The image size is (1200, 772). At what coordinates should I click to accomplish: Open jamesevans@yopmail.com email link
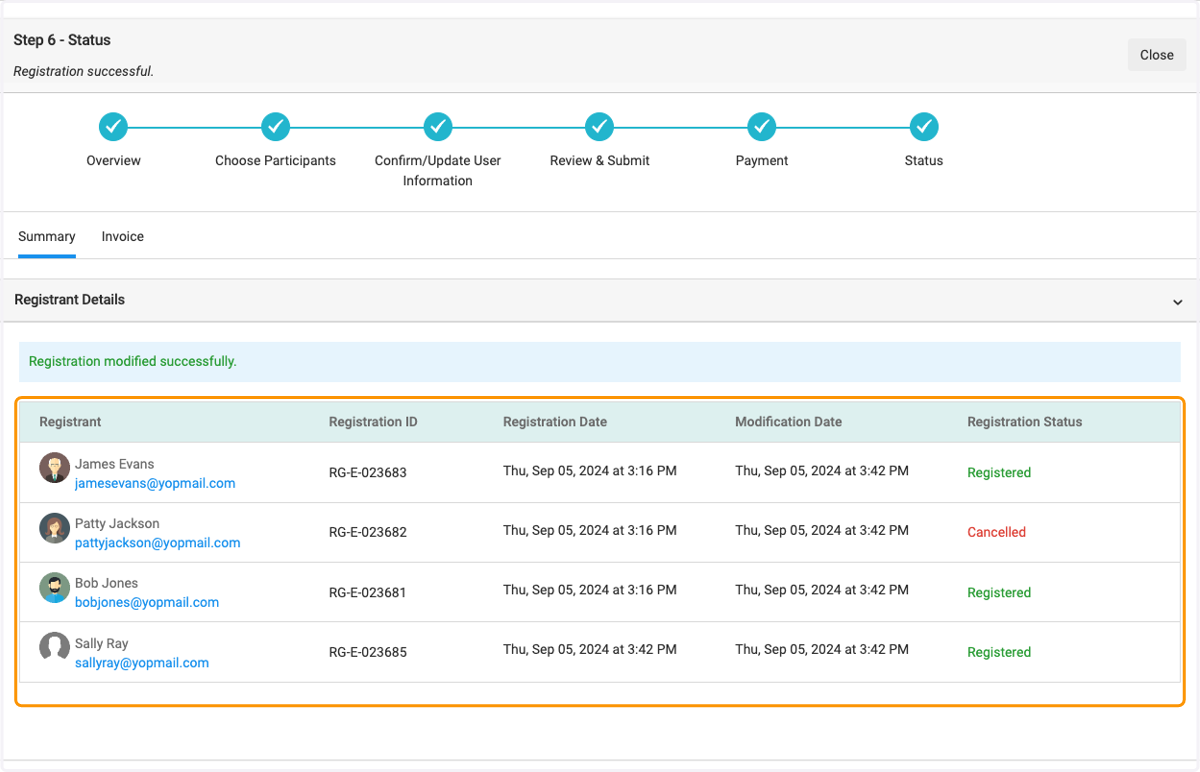point(155,483)
